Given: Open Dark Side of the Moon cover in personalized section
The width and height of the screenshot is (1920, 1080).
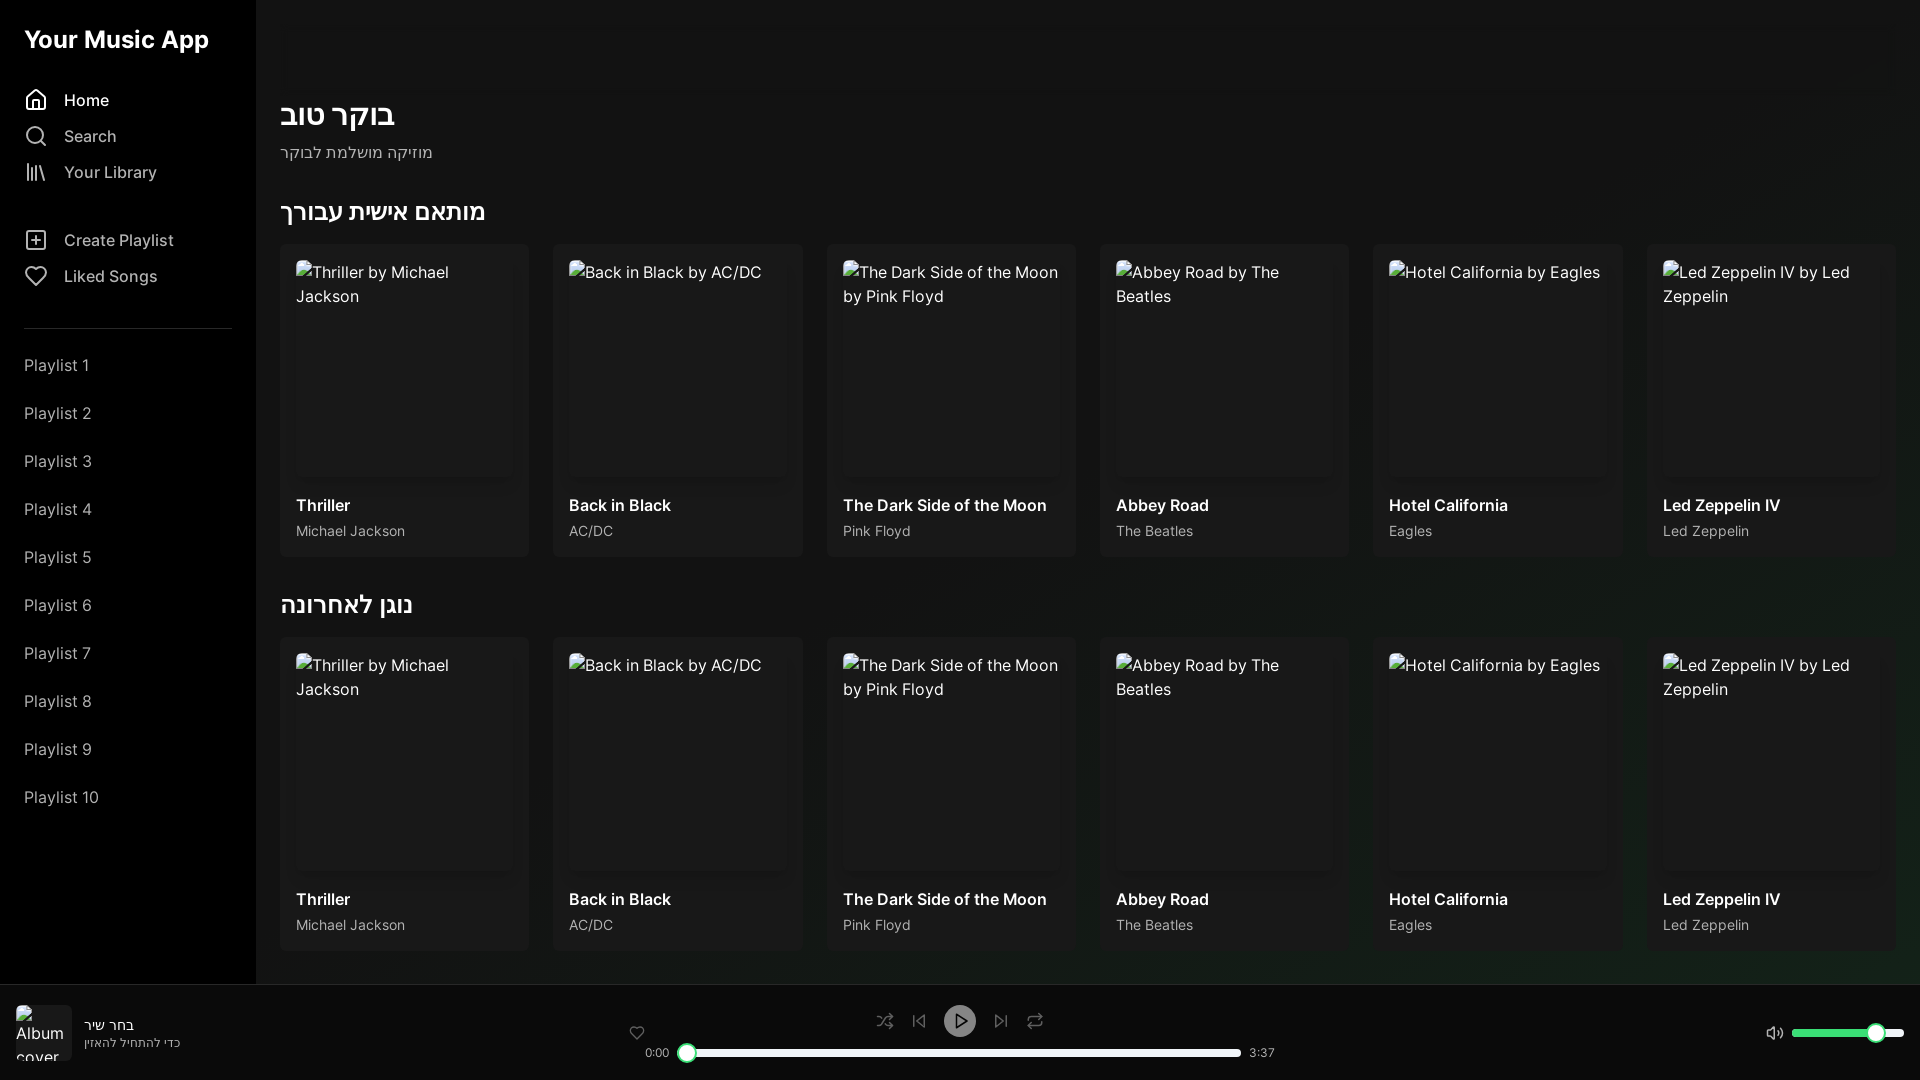Looking at the screenshot, I should [x=951, y=368].
